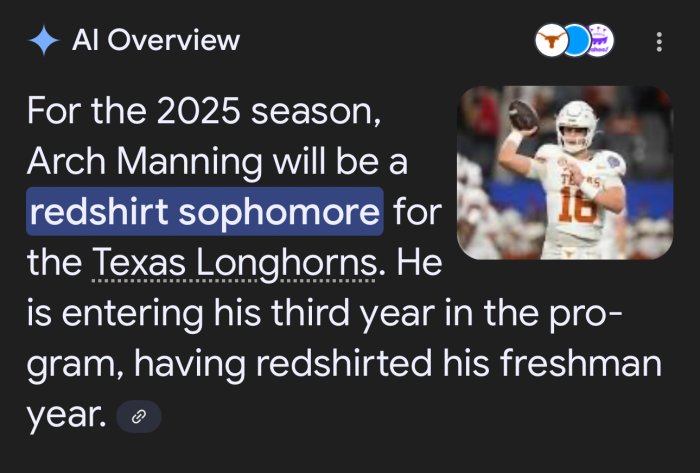Open the Arch Manning photo thumbnail
Viewport: 700px width, 473px height.
(565, 173)
